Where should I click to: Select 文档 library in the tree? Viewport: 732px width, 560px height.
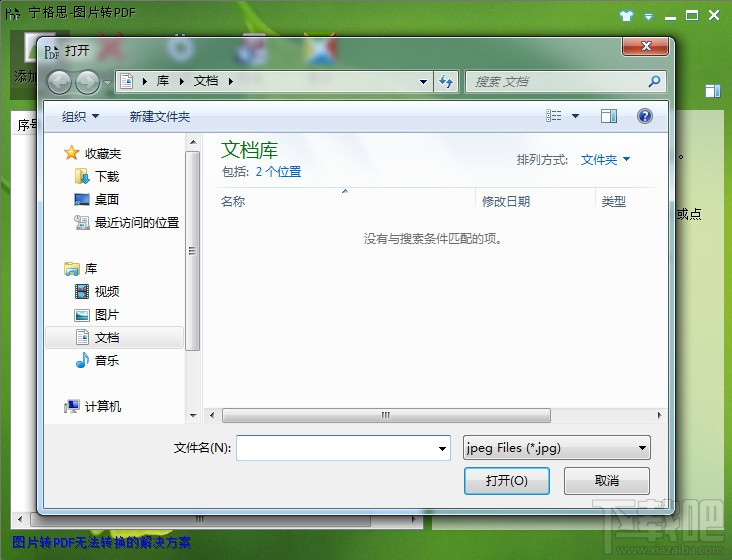[x=115, y=337]
